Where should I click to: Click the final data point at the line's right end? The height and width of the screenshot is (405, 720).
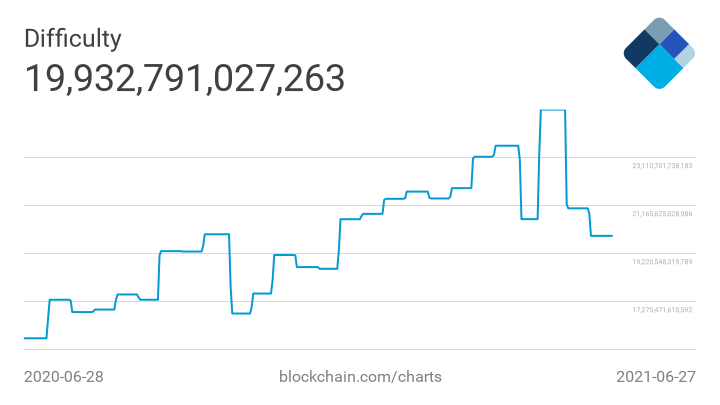pyautogui.click(x=612, y=236)
